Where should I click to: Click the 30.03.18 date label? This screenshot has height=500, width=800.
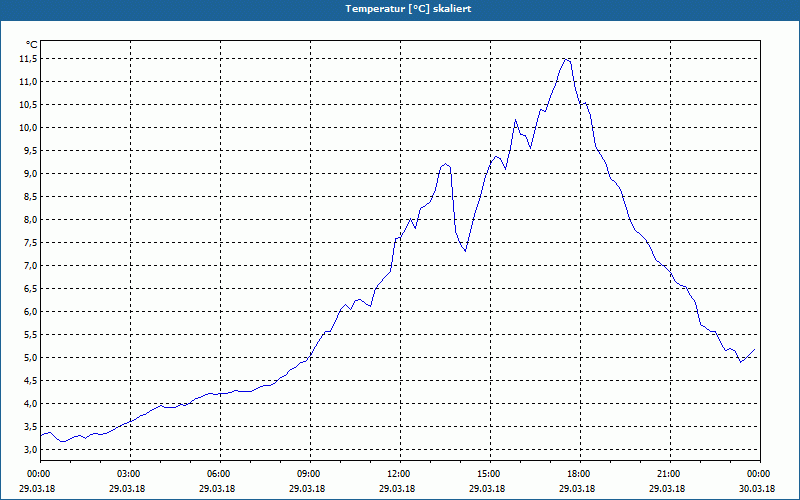click(x=757, y=488)
